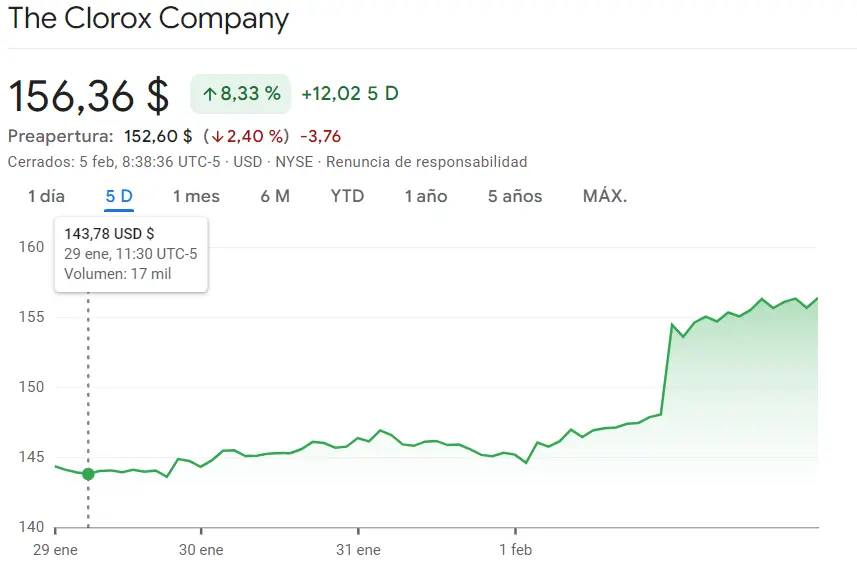
Task: Switch to the 6 M range tab
Action: (x=275, y=196)
